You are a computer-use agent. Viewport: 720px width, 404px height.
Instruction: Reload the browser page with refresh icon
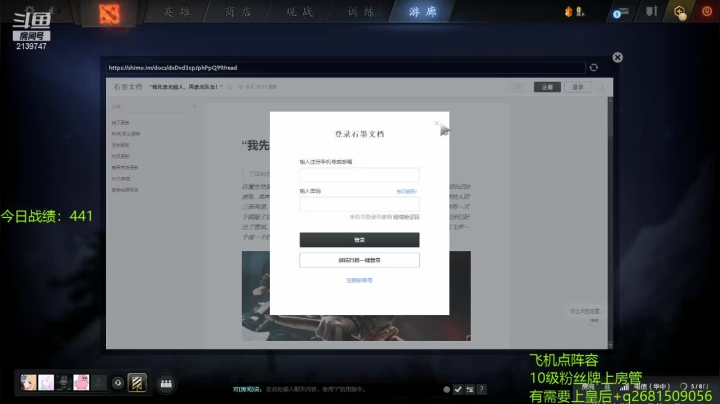[x=594, y=67]
